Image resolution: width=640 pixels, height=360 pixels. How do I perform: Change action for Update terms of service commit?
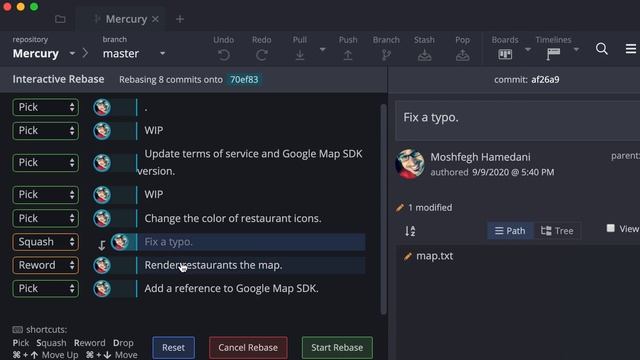pyautogui.click(x=46, y=162)
